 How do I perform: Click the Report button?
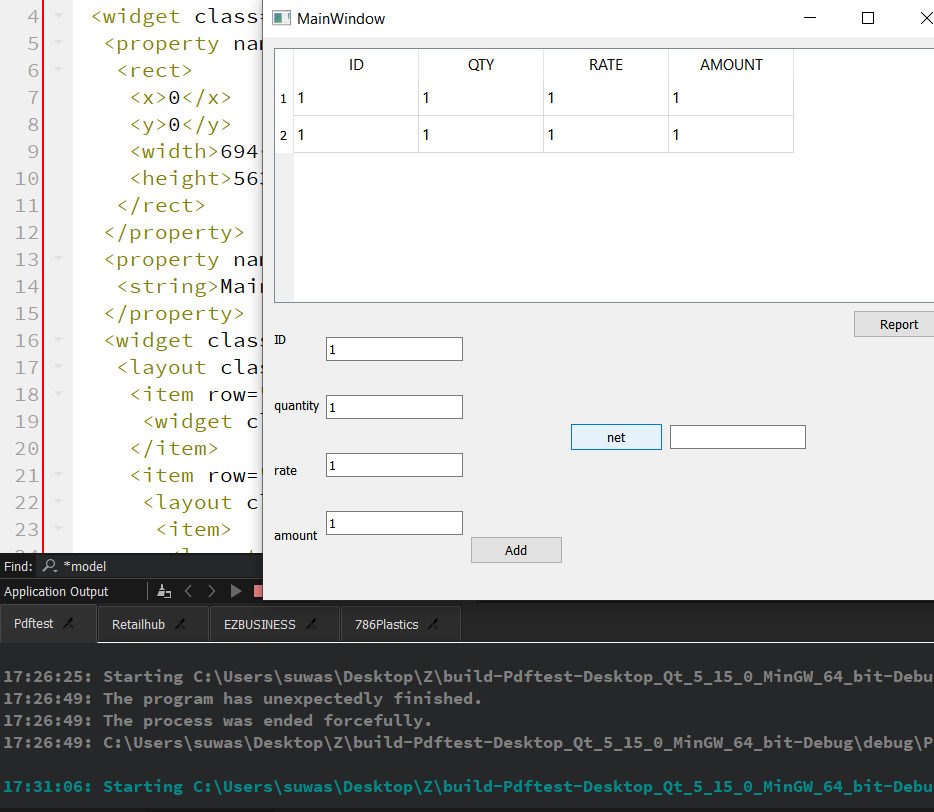point(897,324)
